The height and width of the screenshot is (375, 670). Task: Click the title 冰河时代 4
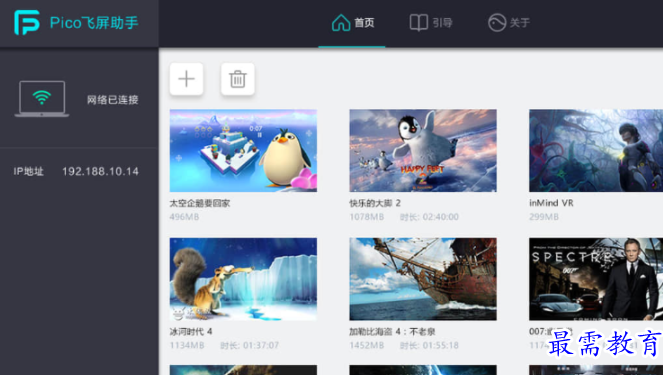191,331
